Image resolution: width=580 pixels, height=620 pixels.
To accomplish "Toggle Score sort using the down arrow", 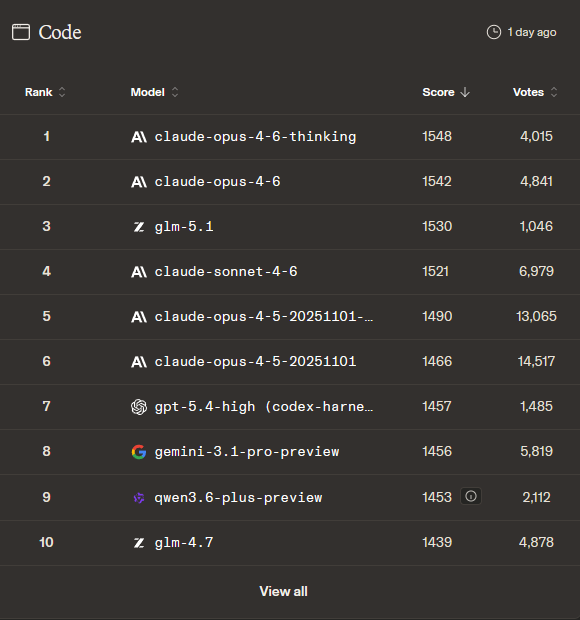I will pyautogui.click(x=465, y=92).
